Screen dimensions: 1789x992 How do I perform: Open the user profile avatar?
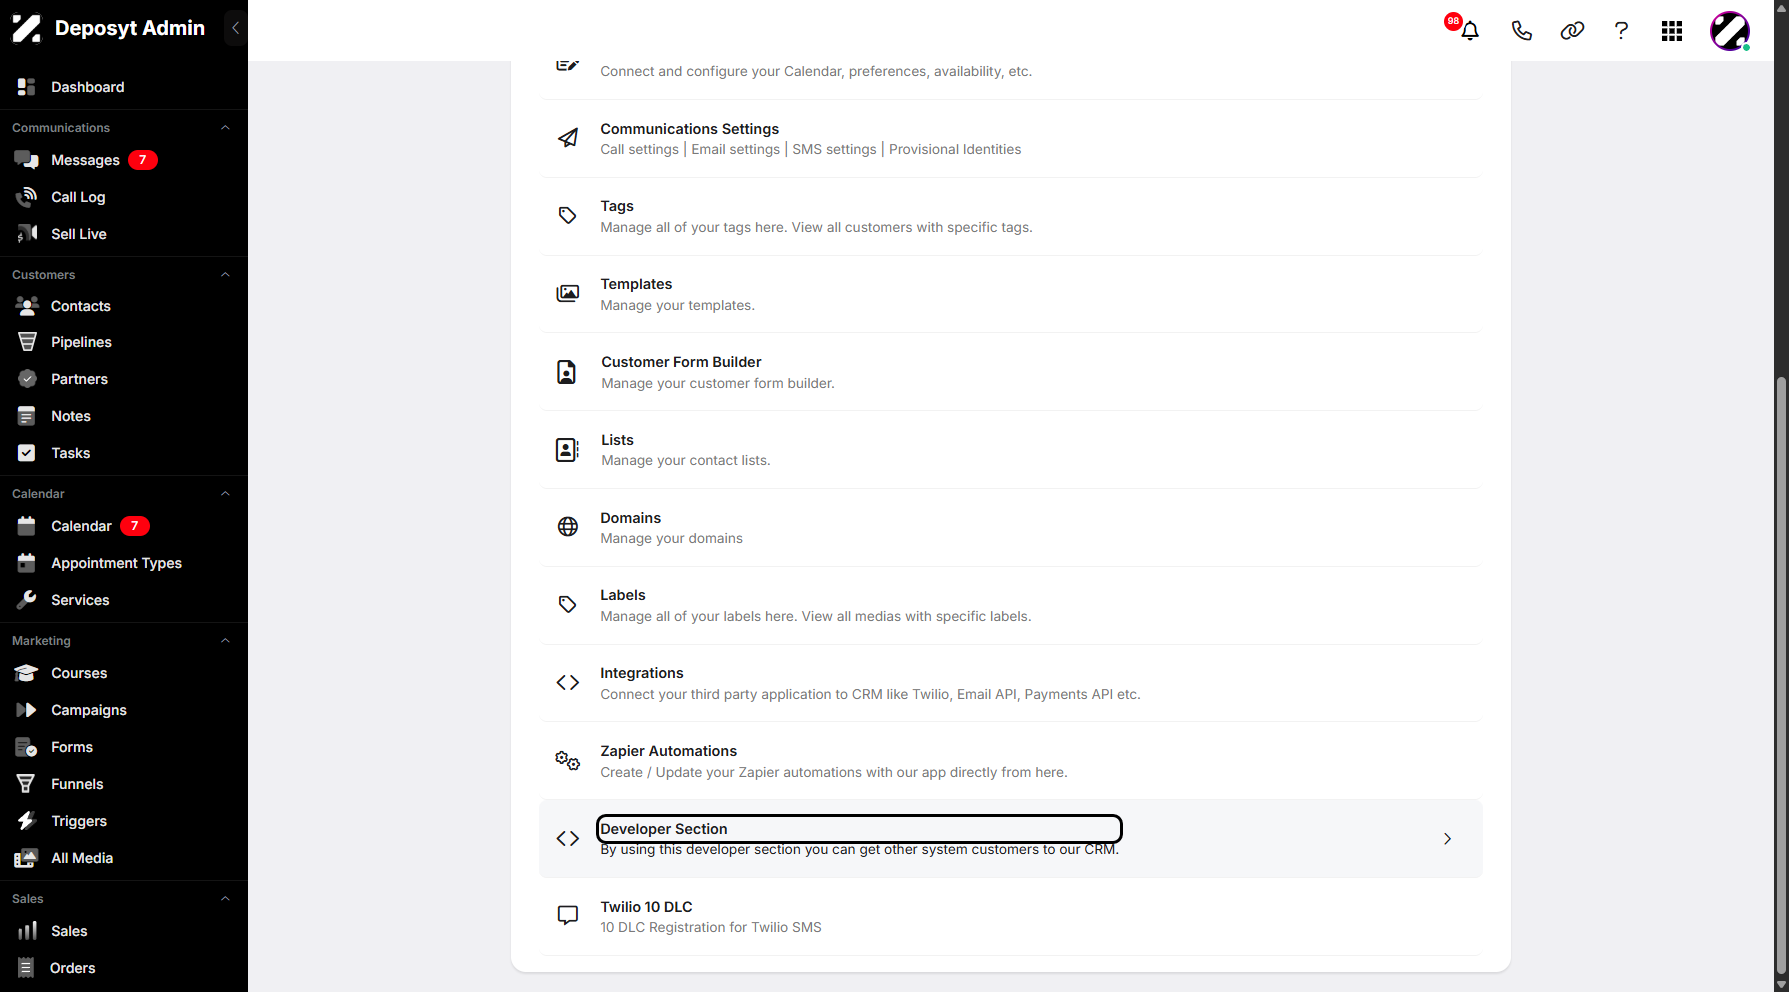pos(1730,31)
